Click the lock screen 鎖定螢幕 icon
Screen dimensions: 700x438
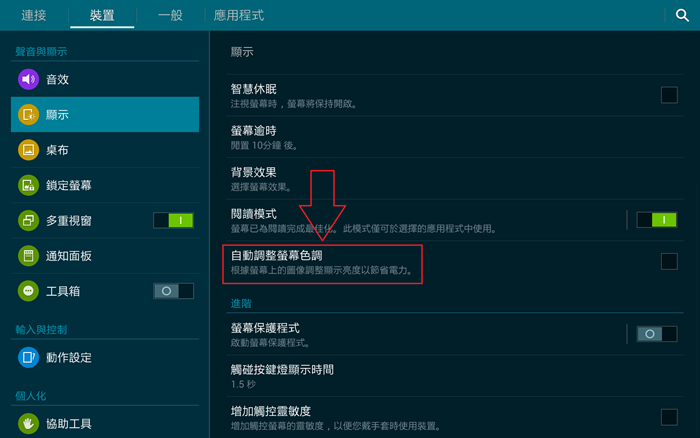[x=28, y=185]
